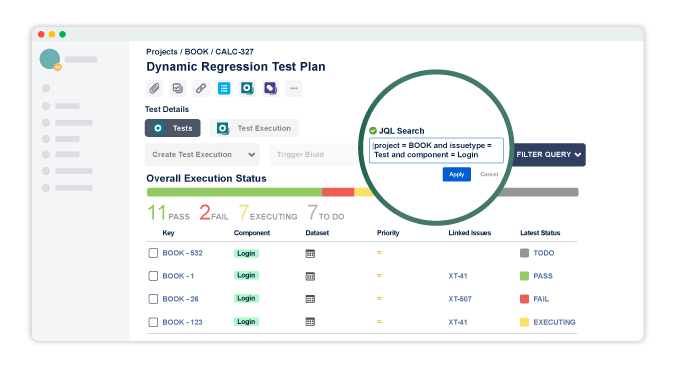Open the FILTER QUERY dropdown

pyautogui.click(x=548, y=155)
